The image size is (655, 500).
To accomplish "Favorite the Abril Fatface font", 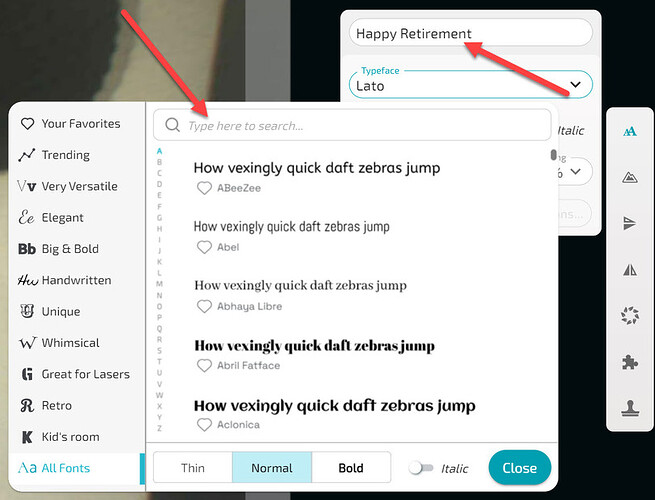I will (204, 366).
